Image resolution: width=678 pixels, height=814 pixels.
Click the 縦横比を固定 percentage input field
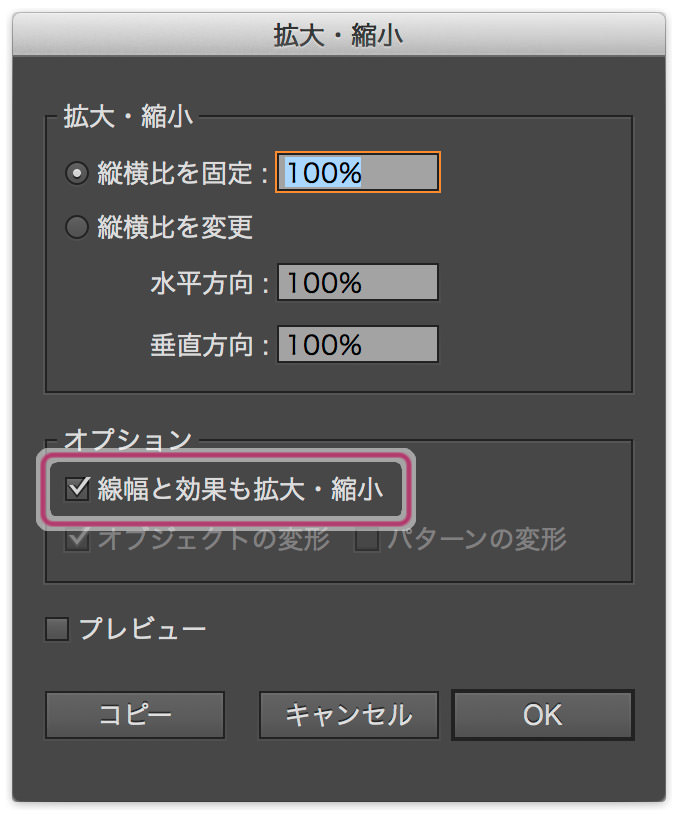point(358,172)
